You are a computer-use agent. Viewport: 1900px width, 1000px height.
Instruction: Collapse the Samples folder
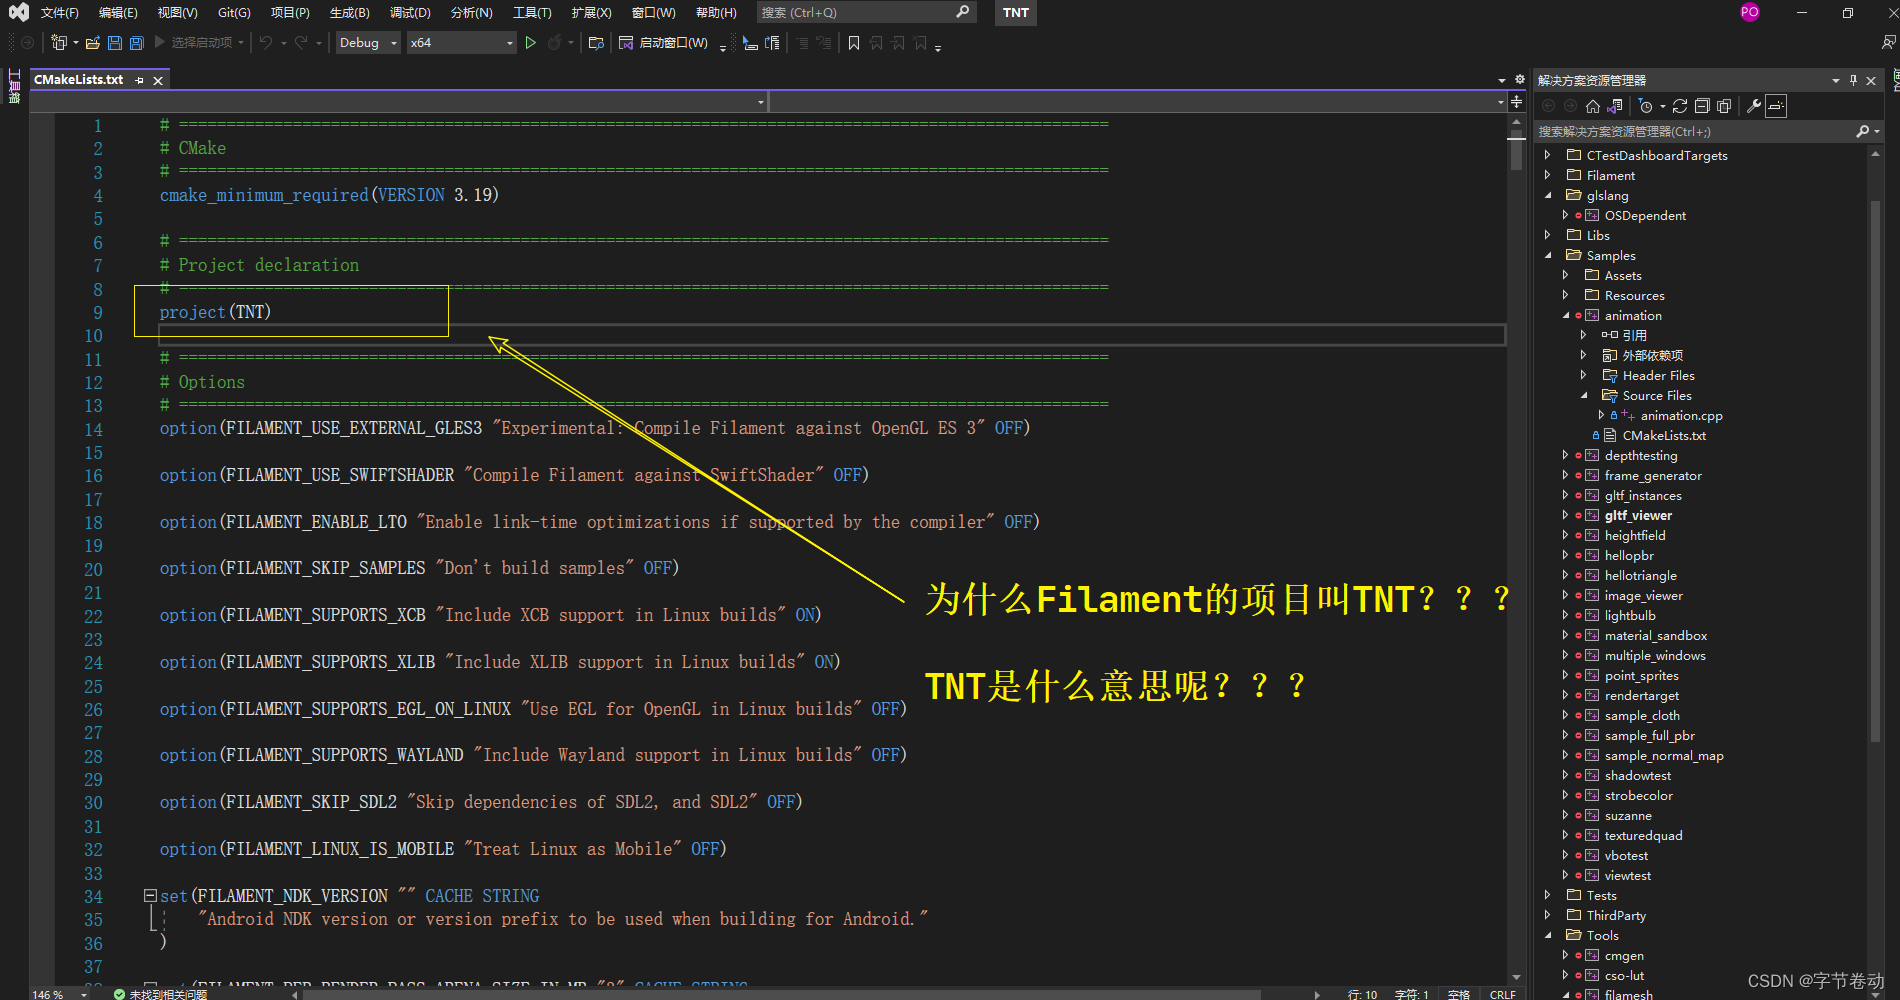pos(1547,255)
